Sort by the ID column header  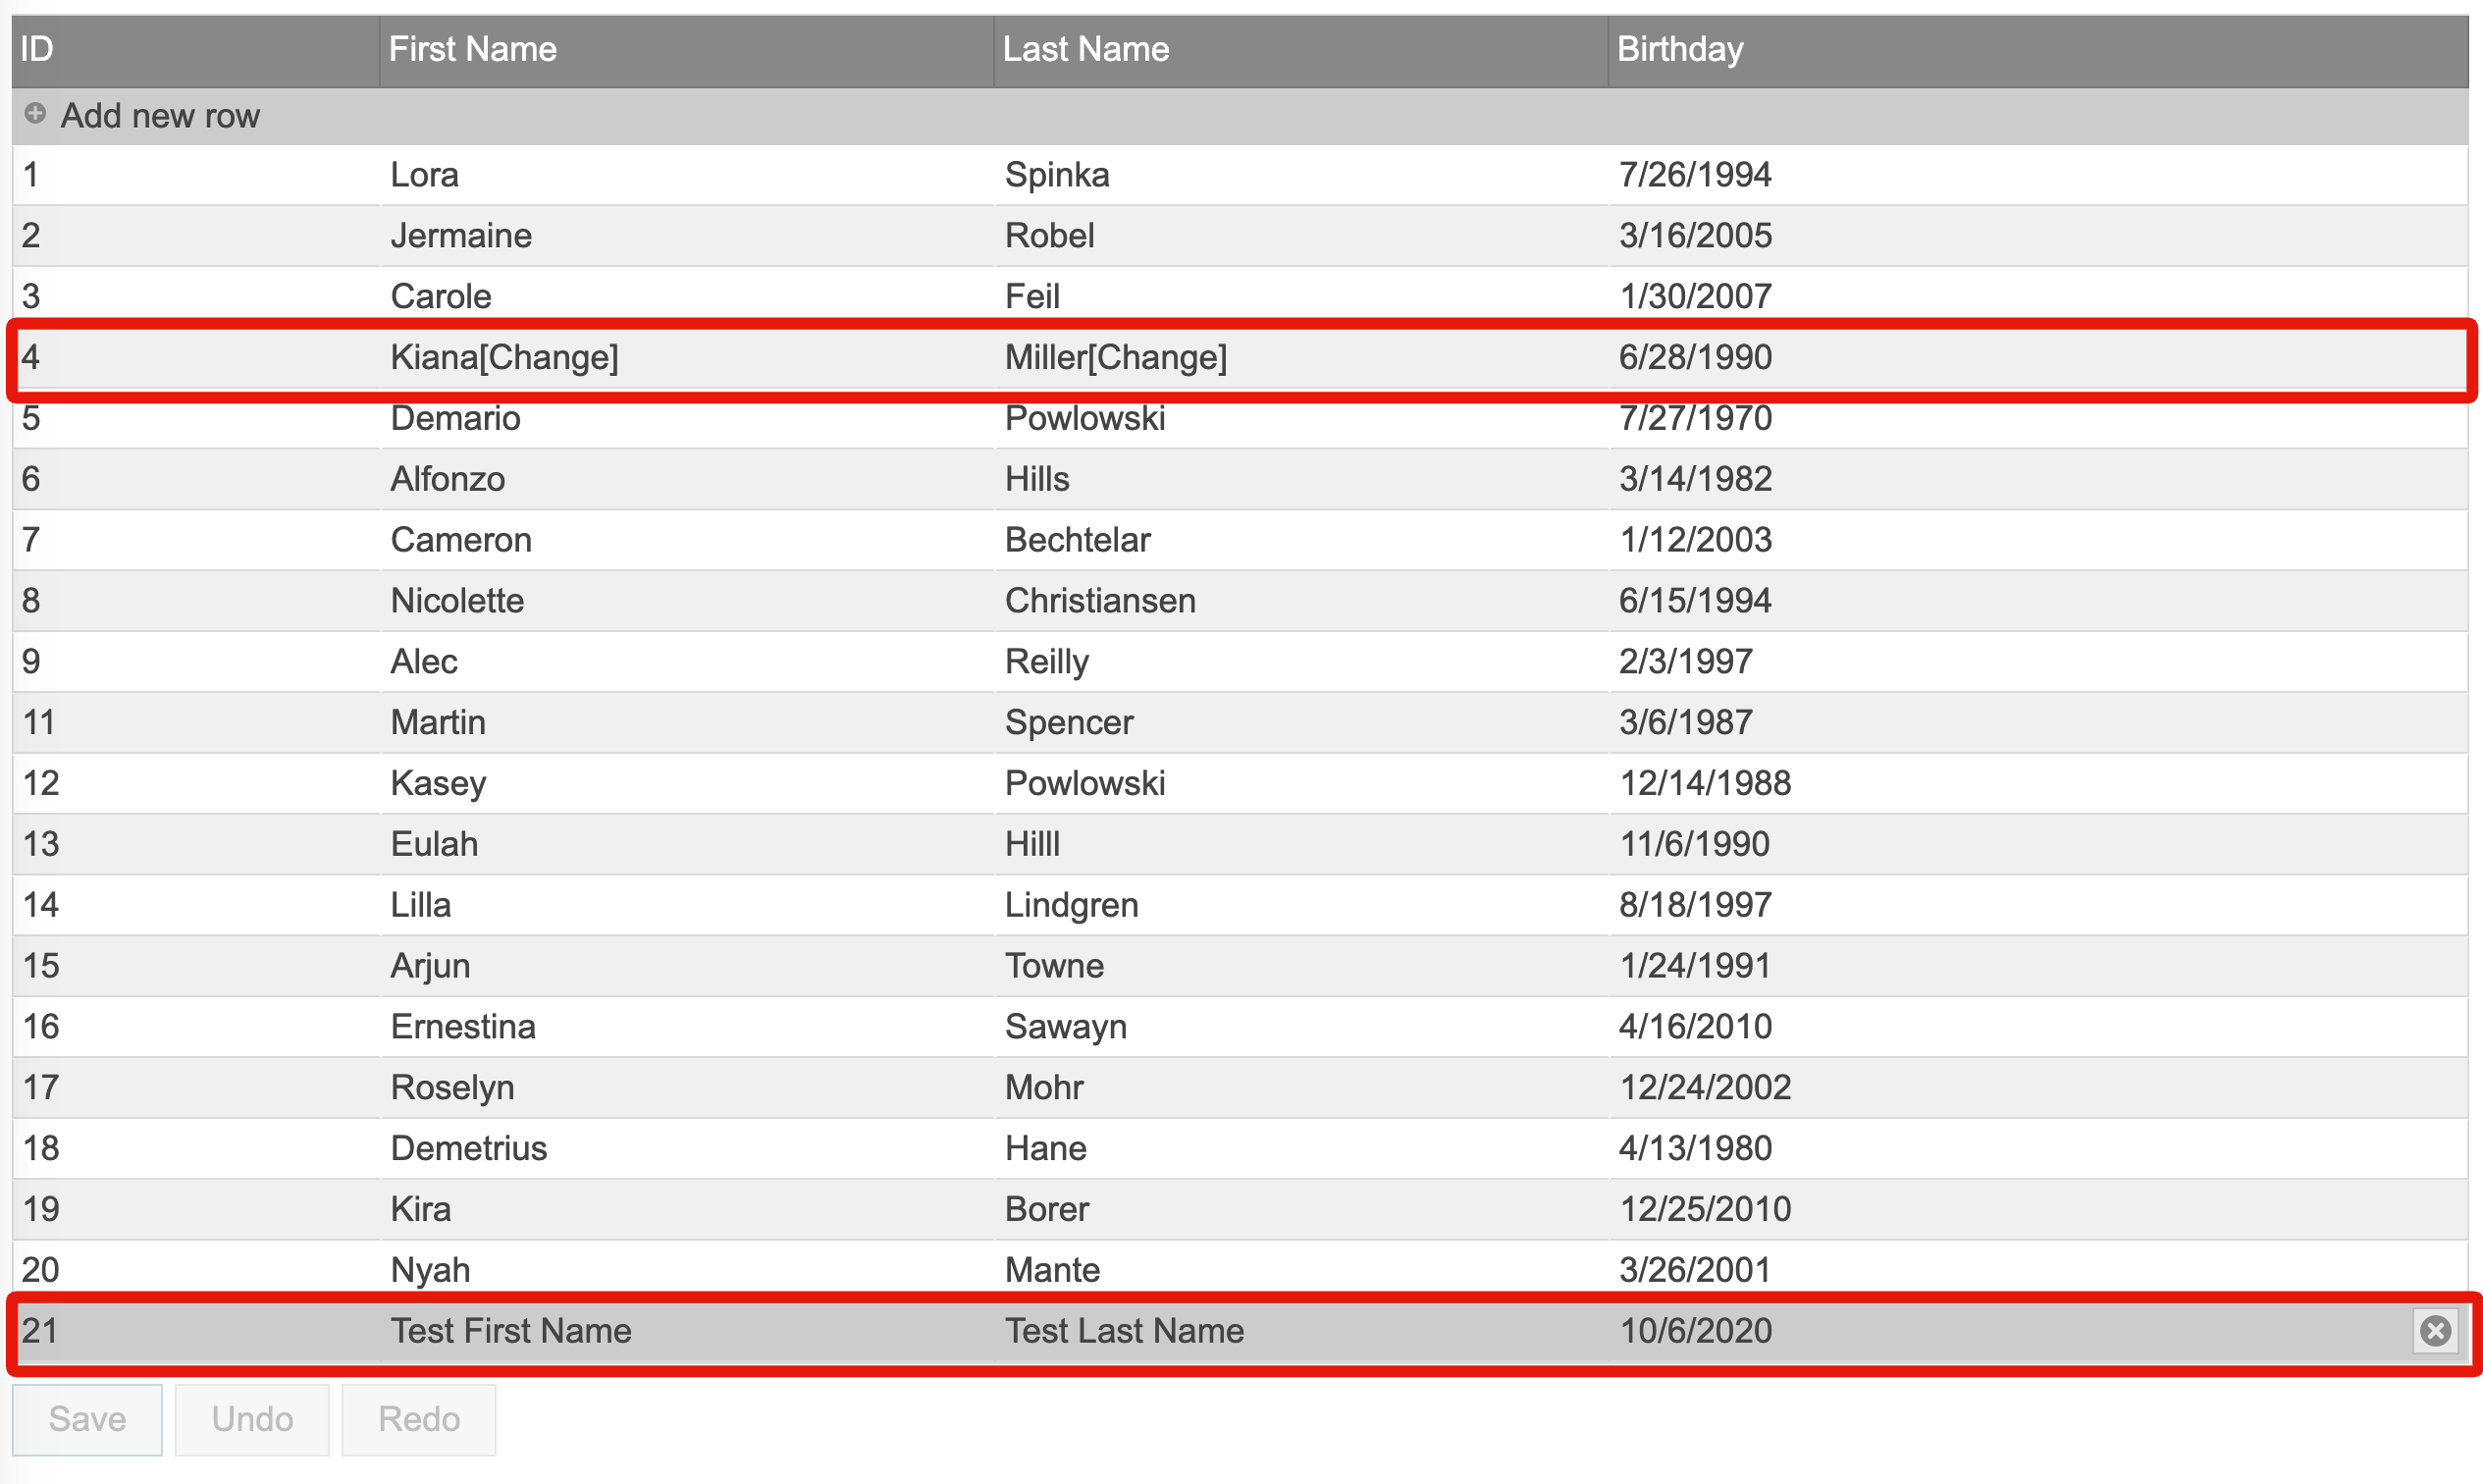(37, 49)
